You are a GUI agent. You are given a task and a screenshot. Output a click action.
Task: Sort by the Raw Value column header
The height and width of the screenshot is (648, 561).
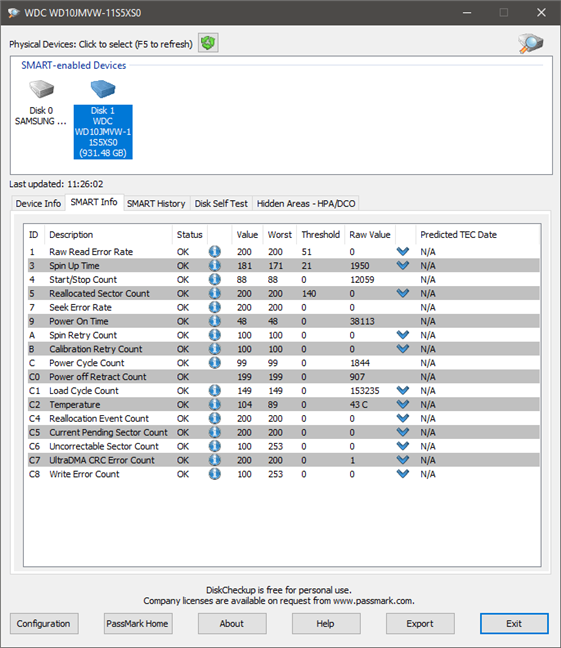tap(370, 234)
